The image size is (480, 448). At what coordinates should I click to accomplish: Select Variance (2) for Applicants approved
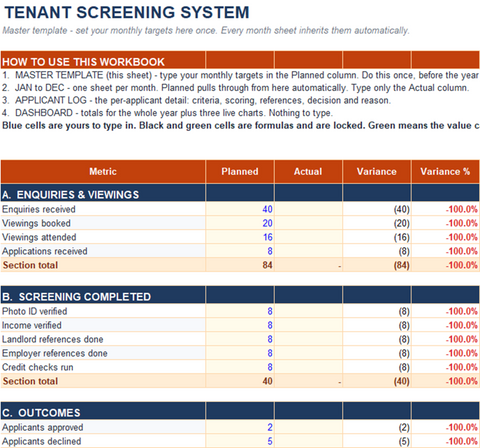tap(377, 427)
